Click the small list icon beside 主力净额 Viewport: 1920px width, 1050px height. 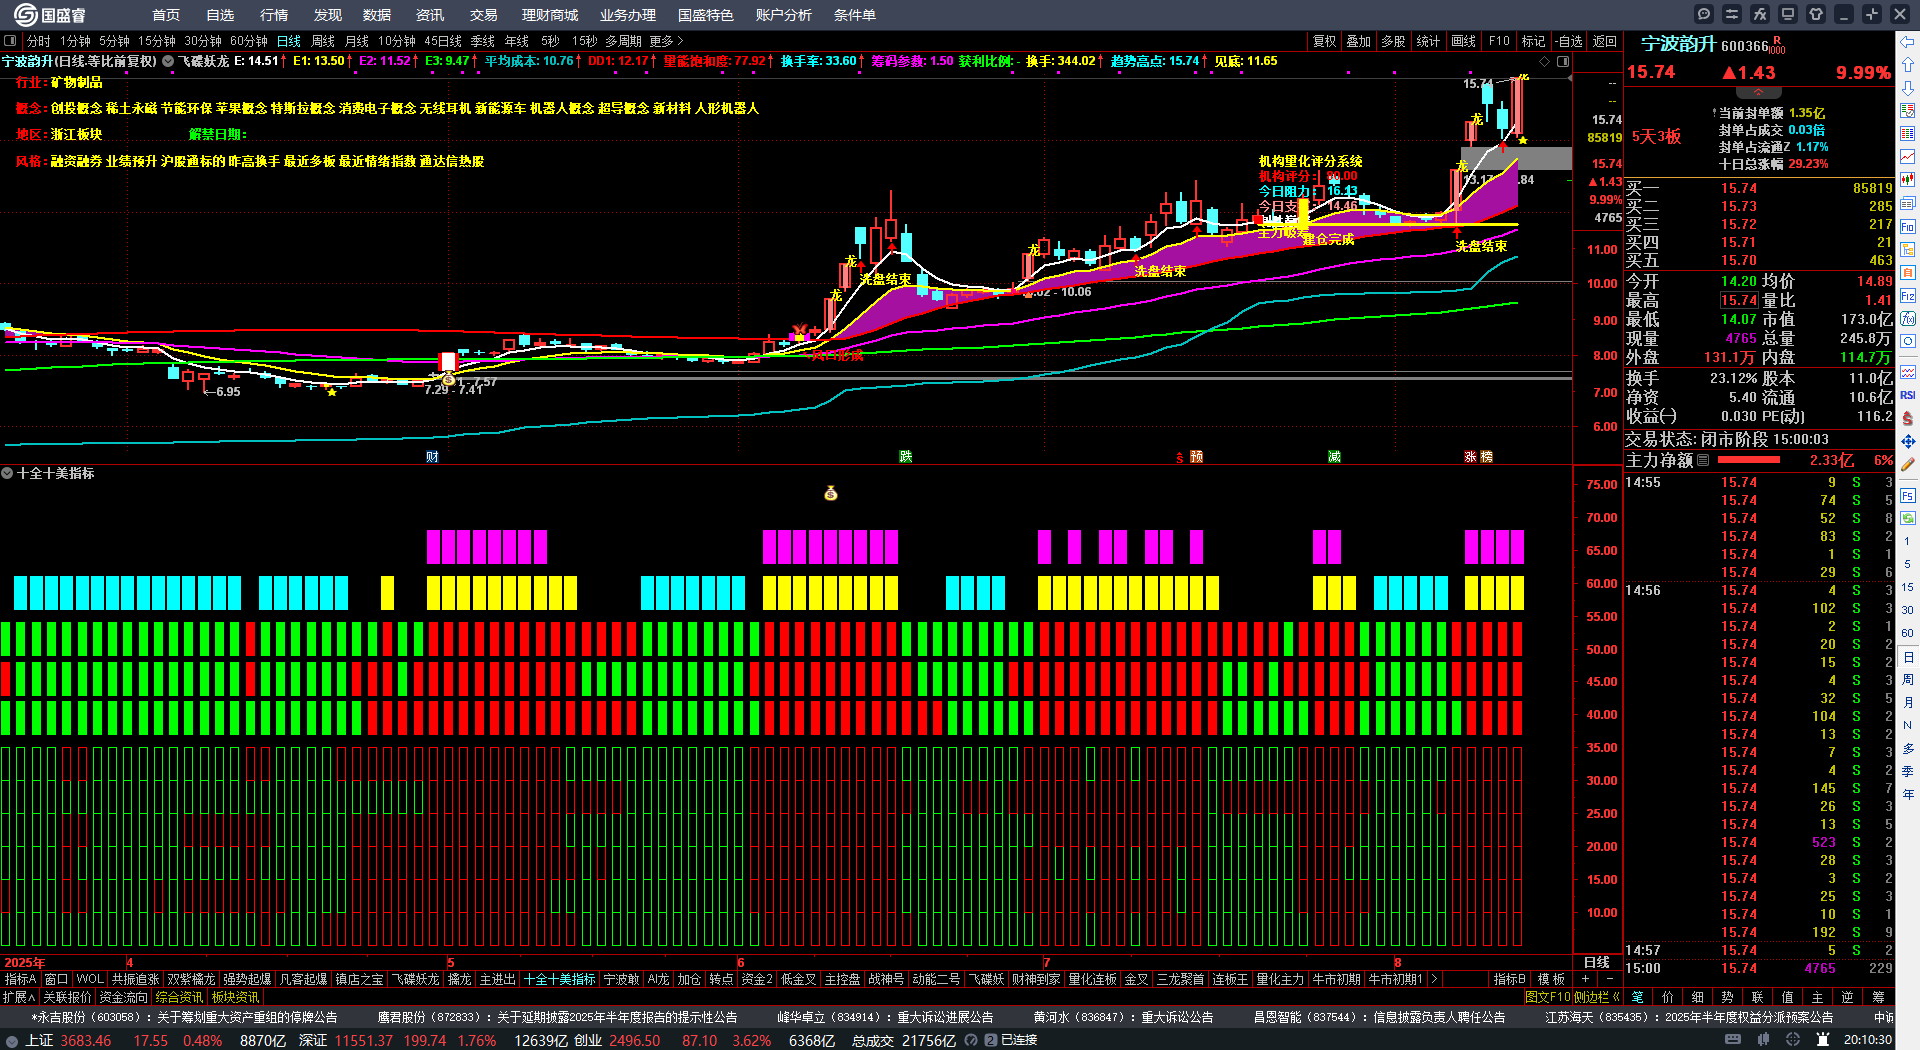tap(1703, 460)
